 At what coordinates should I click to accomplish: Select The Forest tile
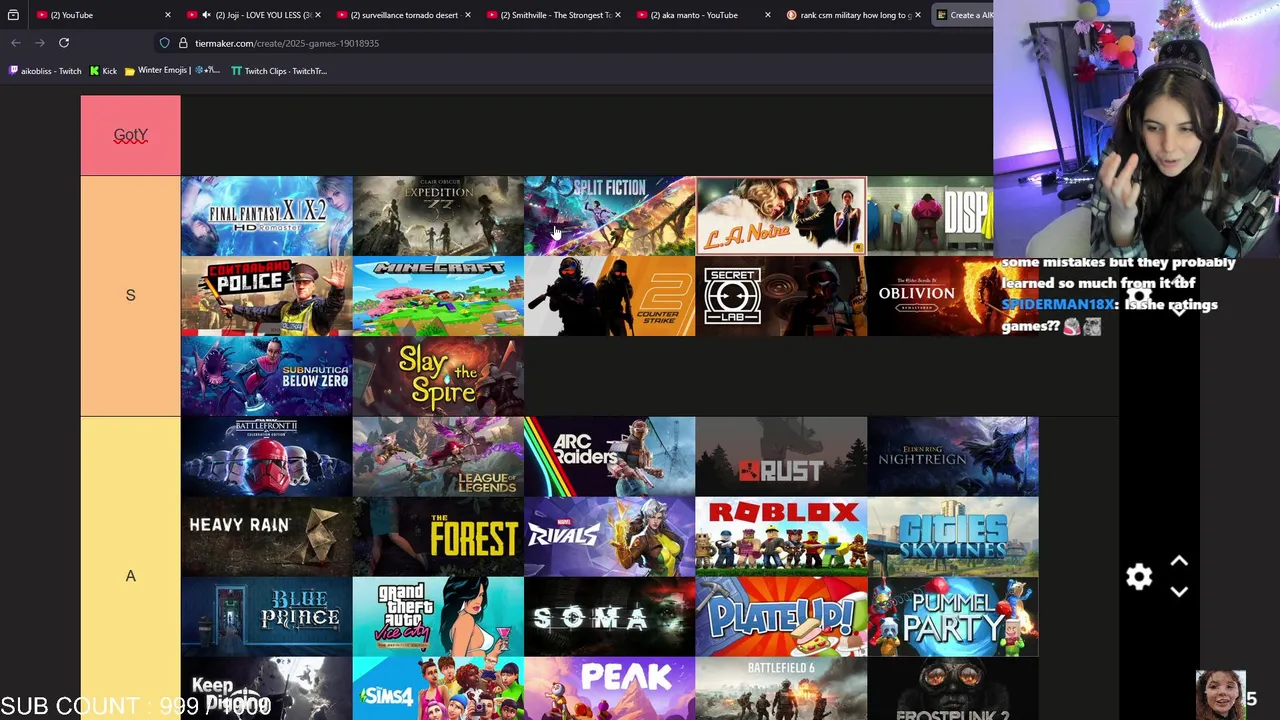tap(438, 537)
